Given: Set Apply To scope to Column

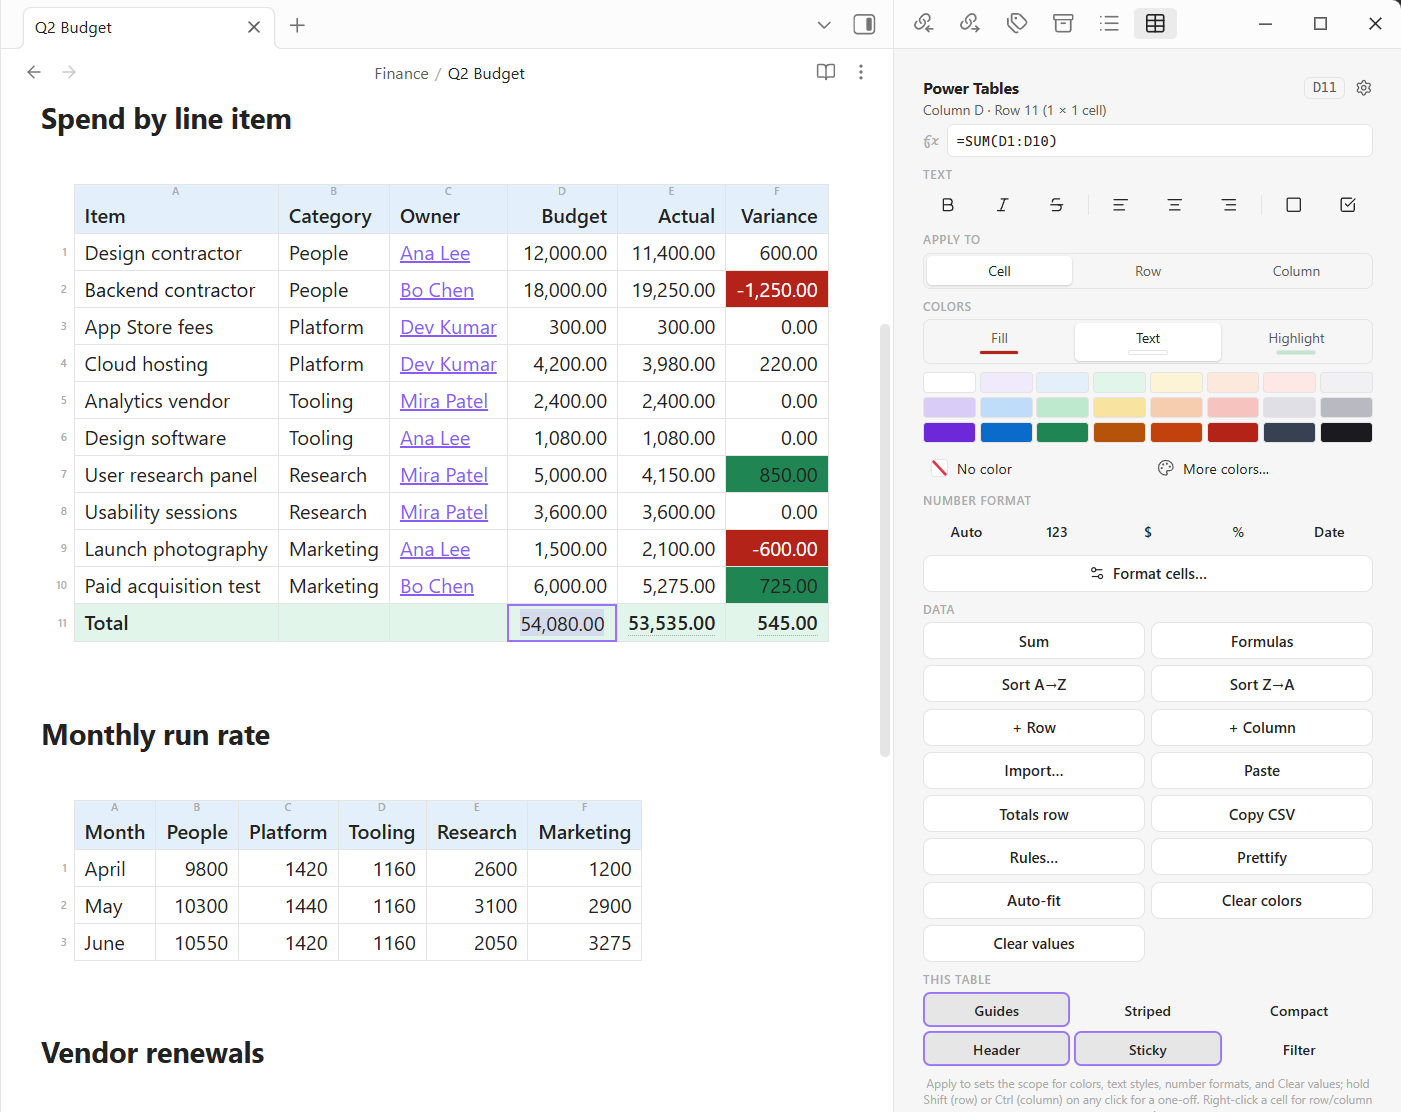Looking at the screenshot, I should click(1296, 271).
